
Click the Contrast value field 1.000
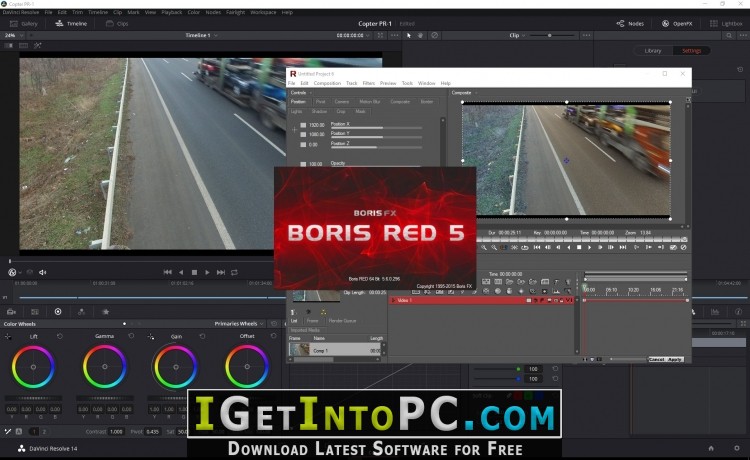pos(116,431)
